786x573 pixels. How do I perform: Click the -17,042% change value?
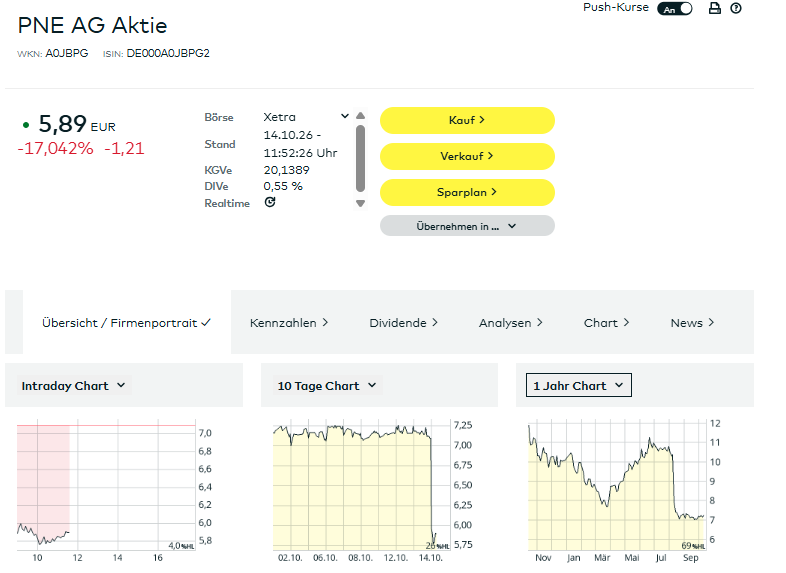click(55, 148)
